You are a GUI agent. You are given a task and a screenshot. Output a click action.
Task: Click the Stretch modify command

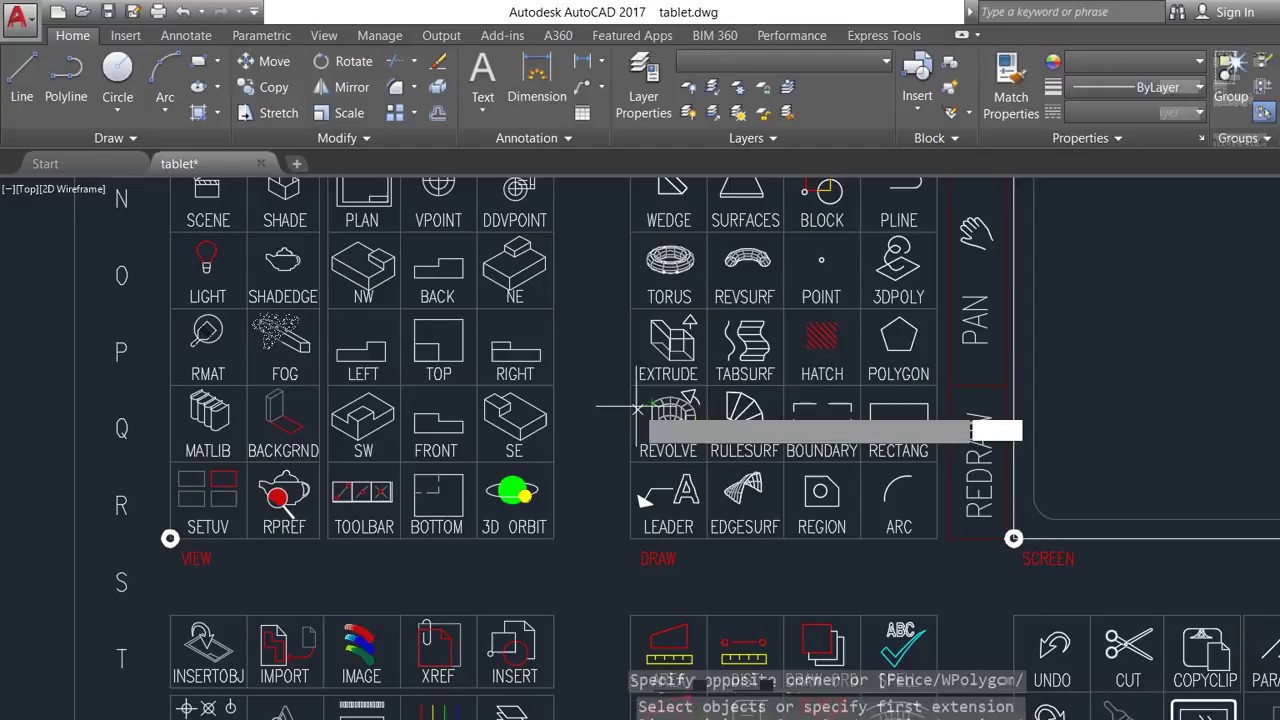coord(268,113)
